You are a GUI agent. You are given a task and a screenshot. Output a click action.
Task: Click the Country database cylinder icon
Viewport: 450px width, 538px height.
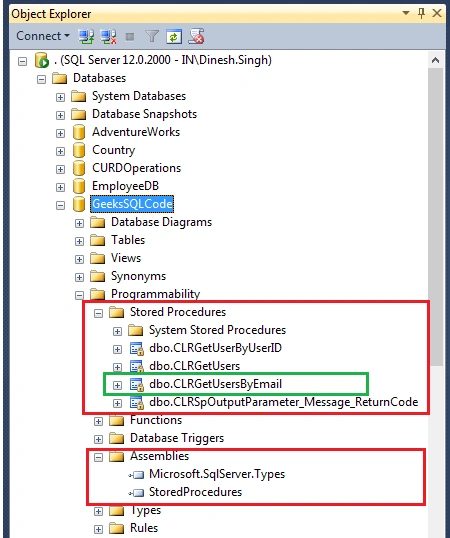tap(79, 150)
